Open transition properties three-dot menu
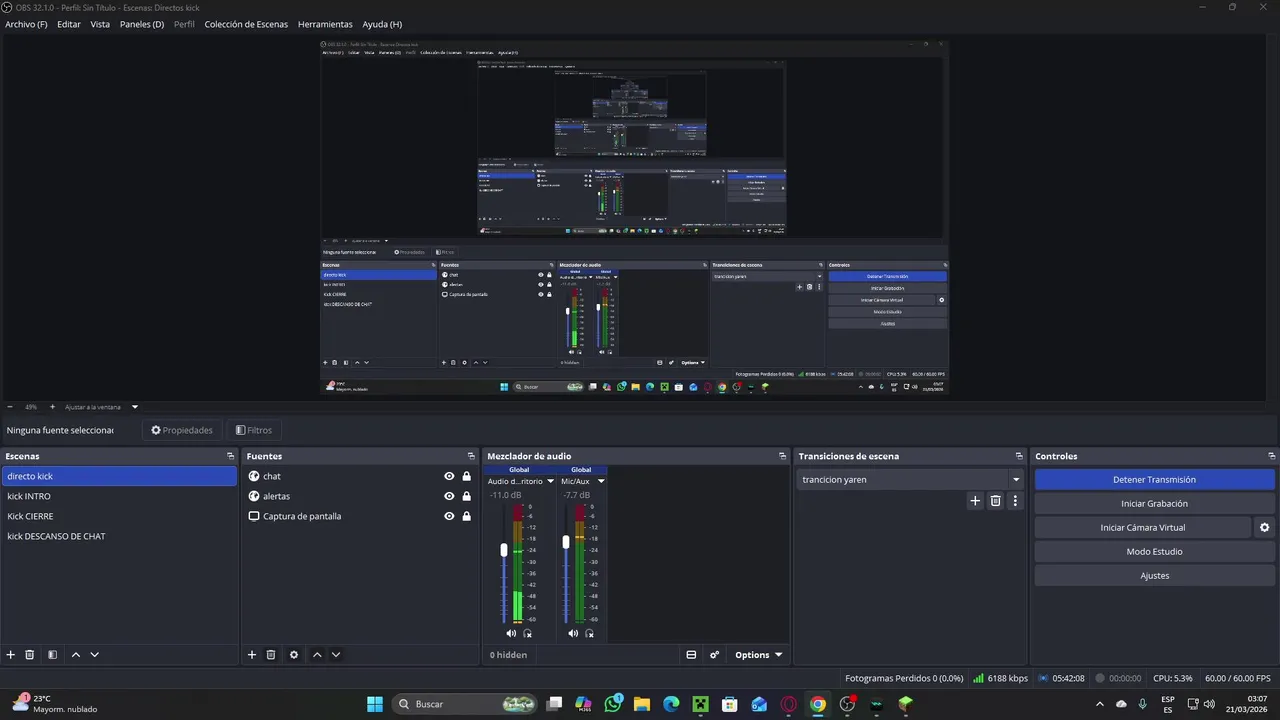1280x720 pixels. click(x=1015, y=501)
